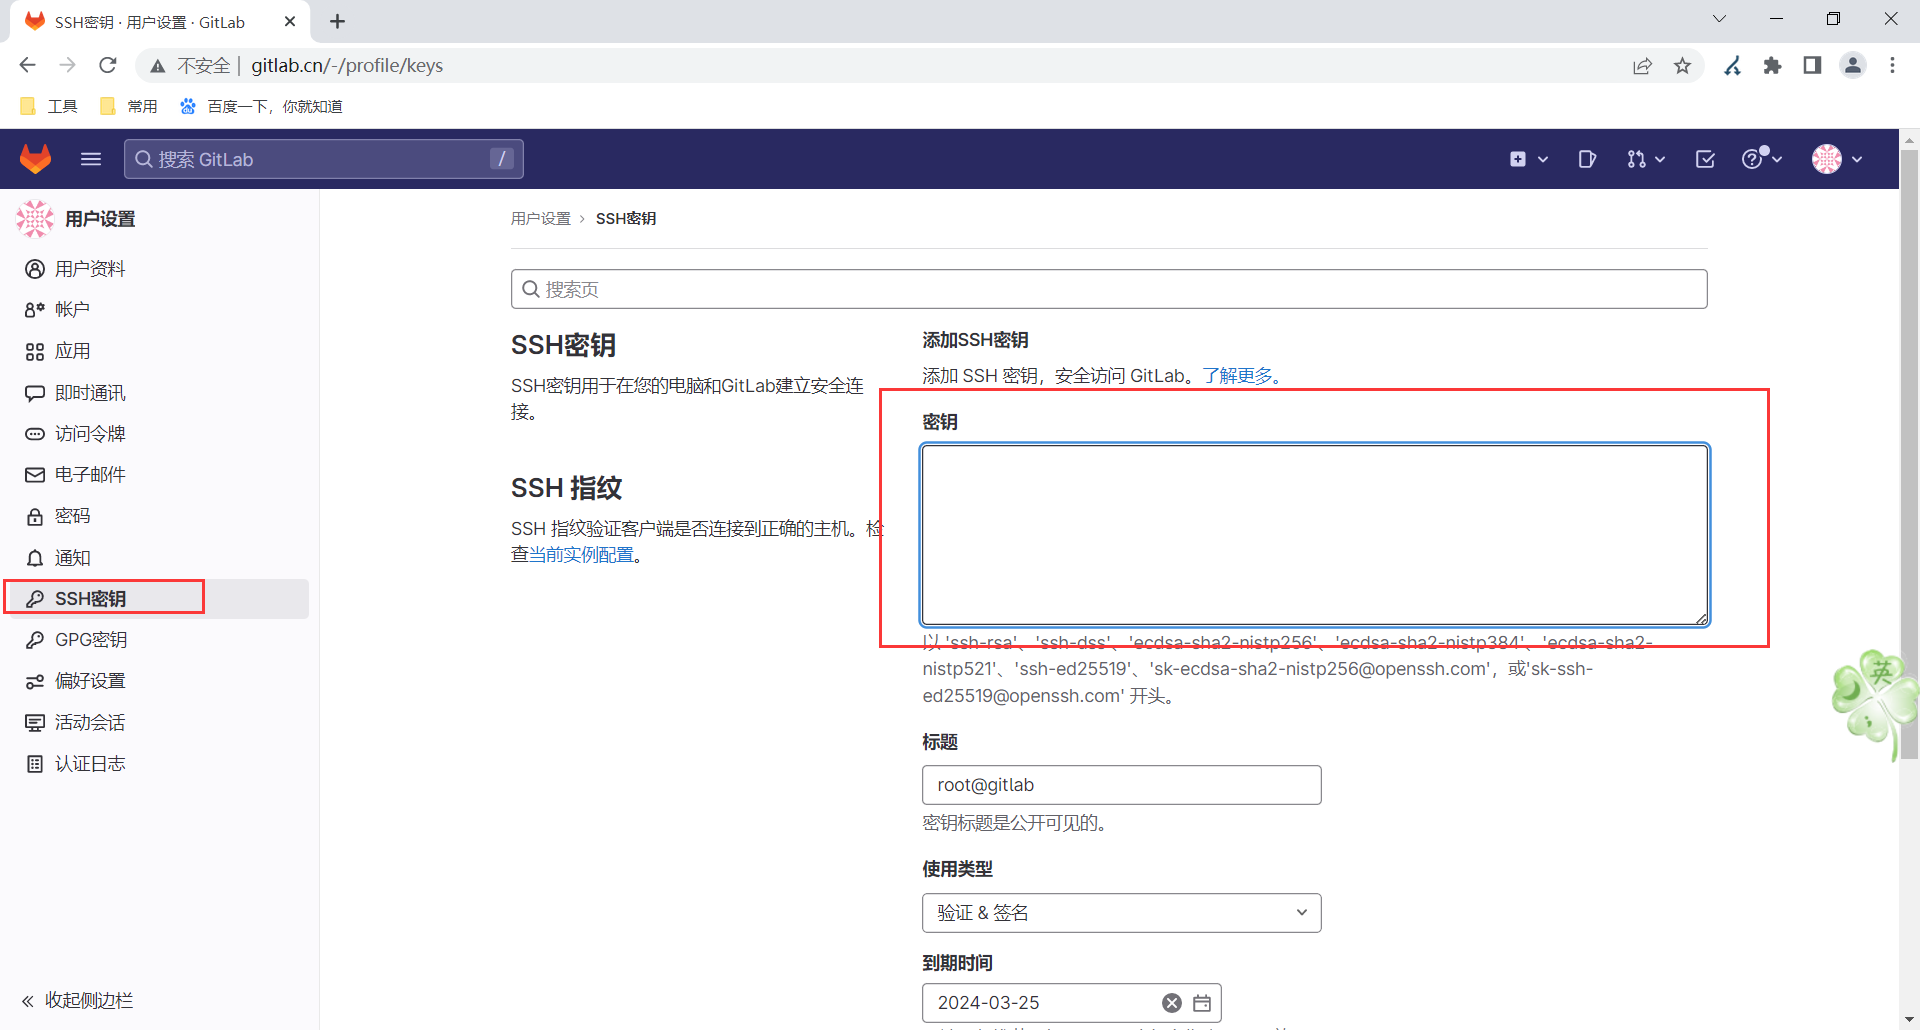
Task: Open the issues icon in header
Action: (1587, 159)
